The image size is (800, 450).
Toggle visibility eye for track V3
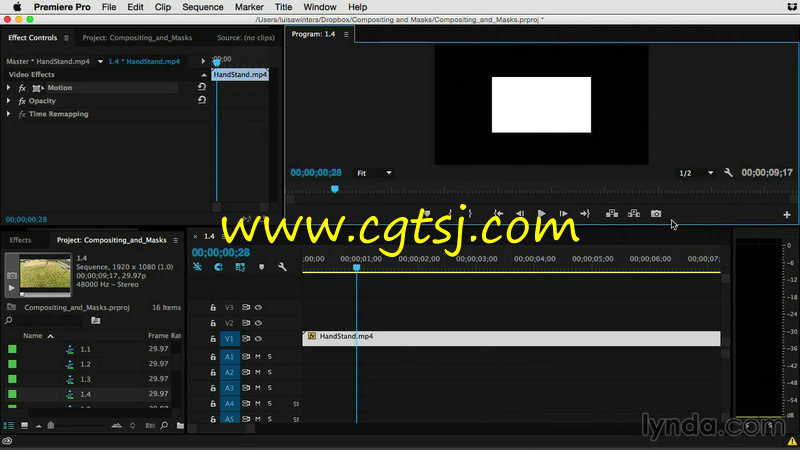[x=259, y=308]
